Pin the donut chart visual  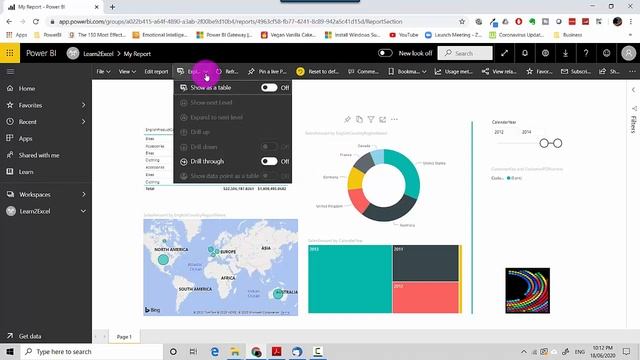pos(347,119)
